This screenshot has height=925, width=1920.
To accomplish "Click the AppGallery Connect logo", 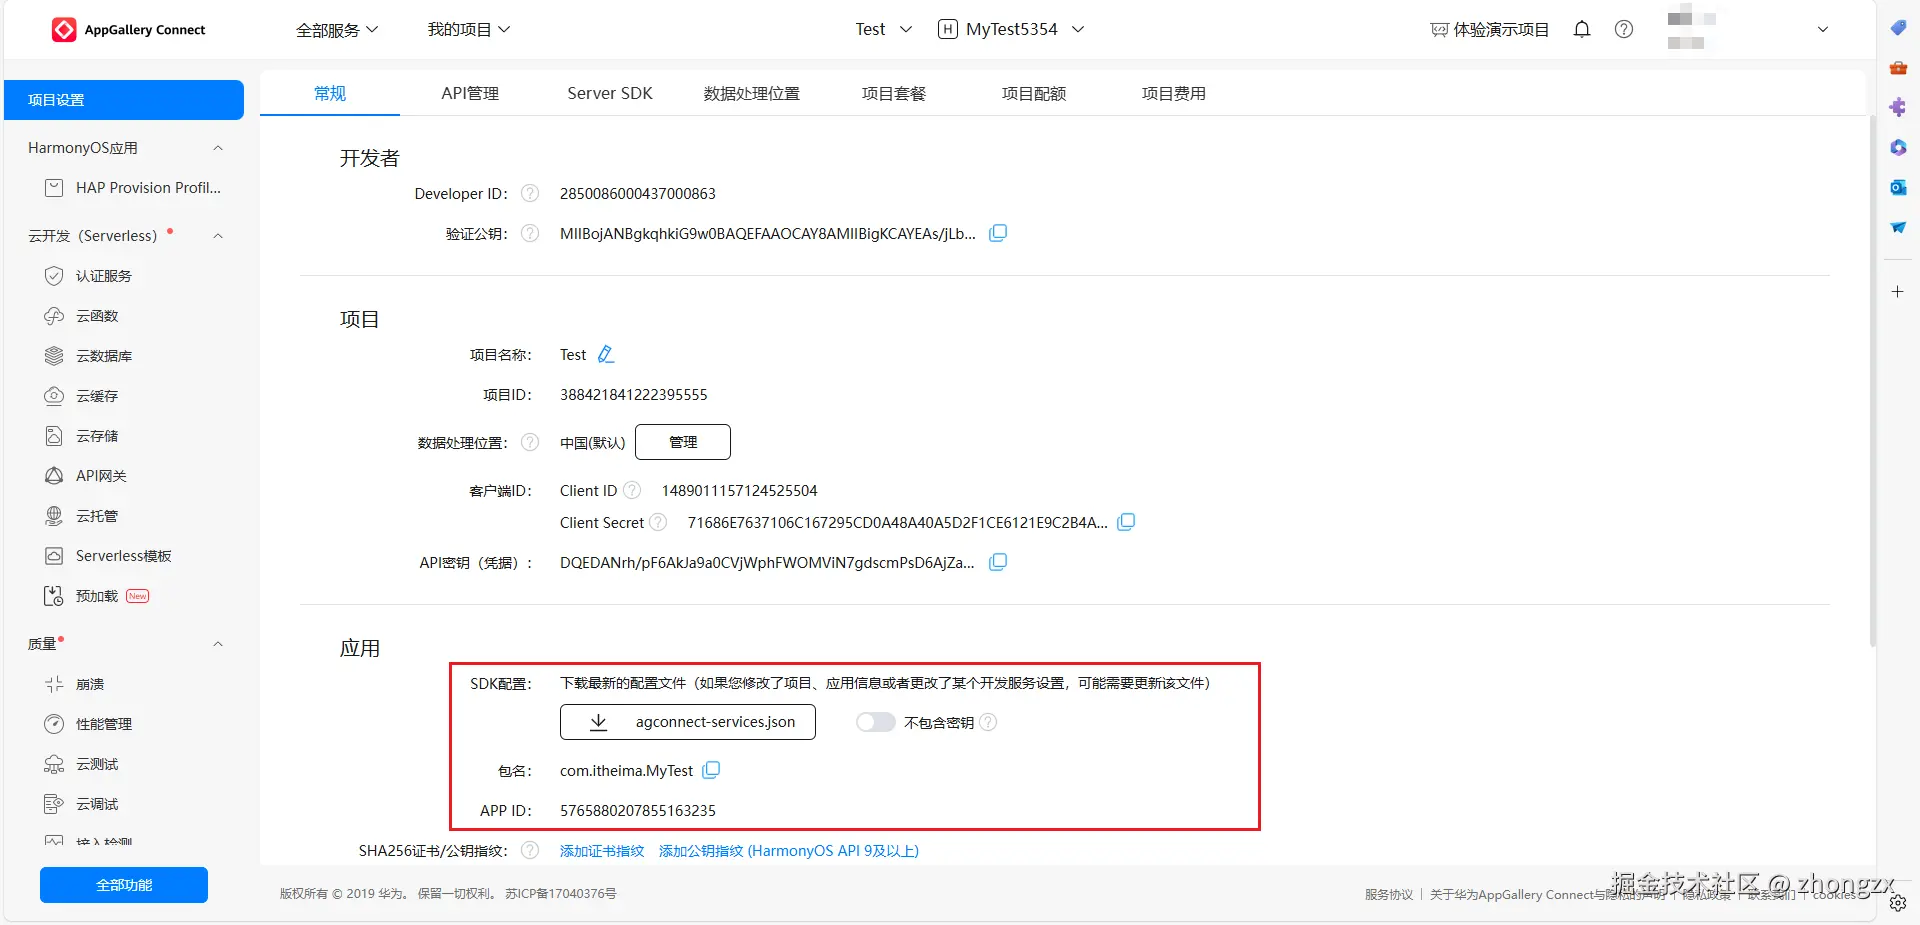I will pyautogui.click(x=128, y=30).
